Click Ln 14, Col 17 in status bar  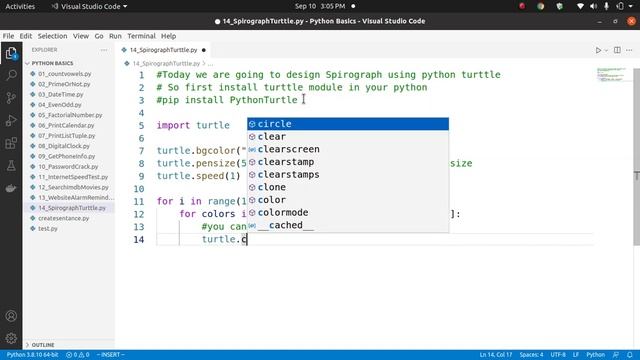point(495,355)
